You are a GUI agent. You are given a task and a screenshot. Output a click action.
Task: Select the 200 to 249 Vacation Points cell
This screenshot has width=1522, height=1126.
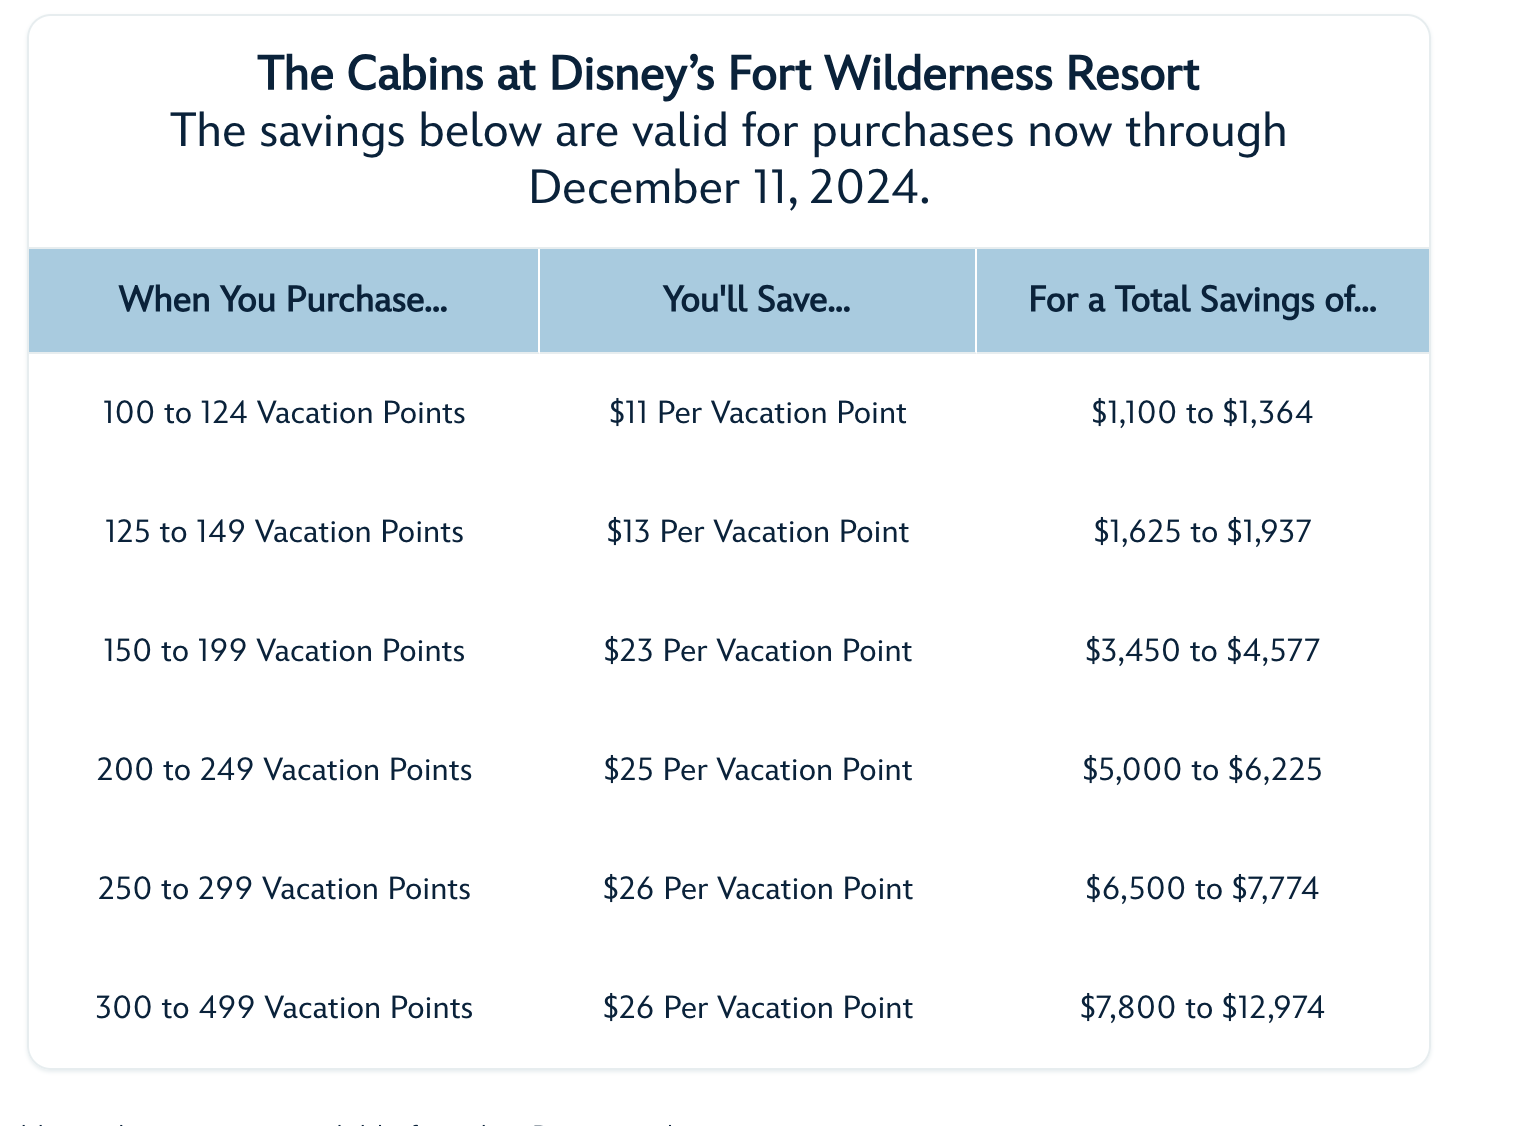(284, 770)
